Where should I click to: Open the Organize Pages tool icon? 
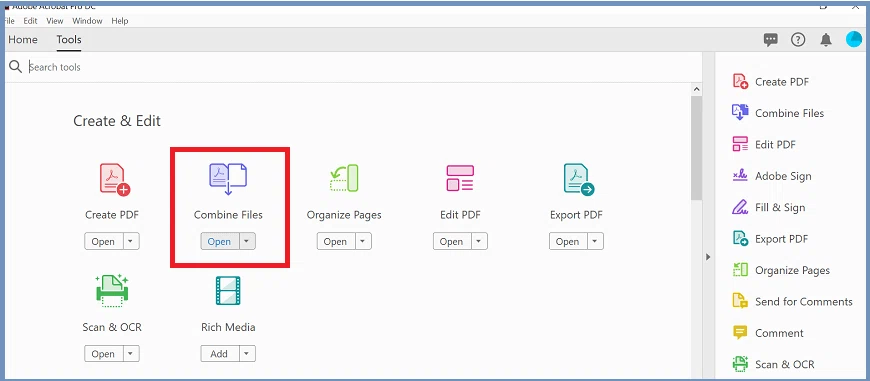[344, 179]
